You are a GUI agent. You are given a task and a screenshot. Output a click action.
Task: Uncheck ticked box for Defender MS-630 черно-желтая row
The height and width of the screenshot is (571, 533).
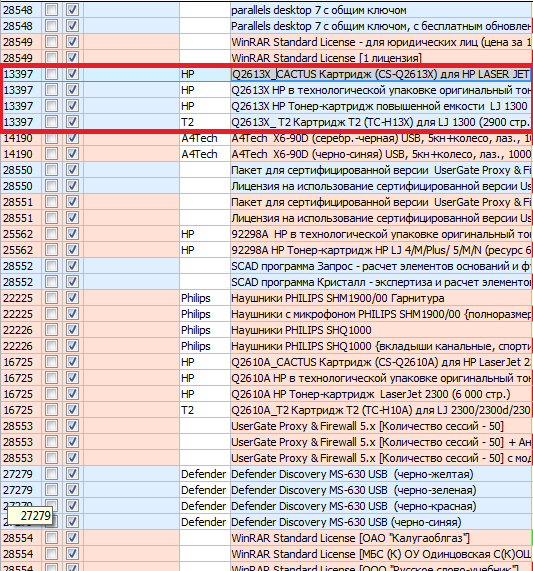click(72, 474)
